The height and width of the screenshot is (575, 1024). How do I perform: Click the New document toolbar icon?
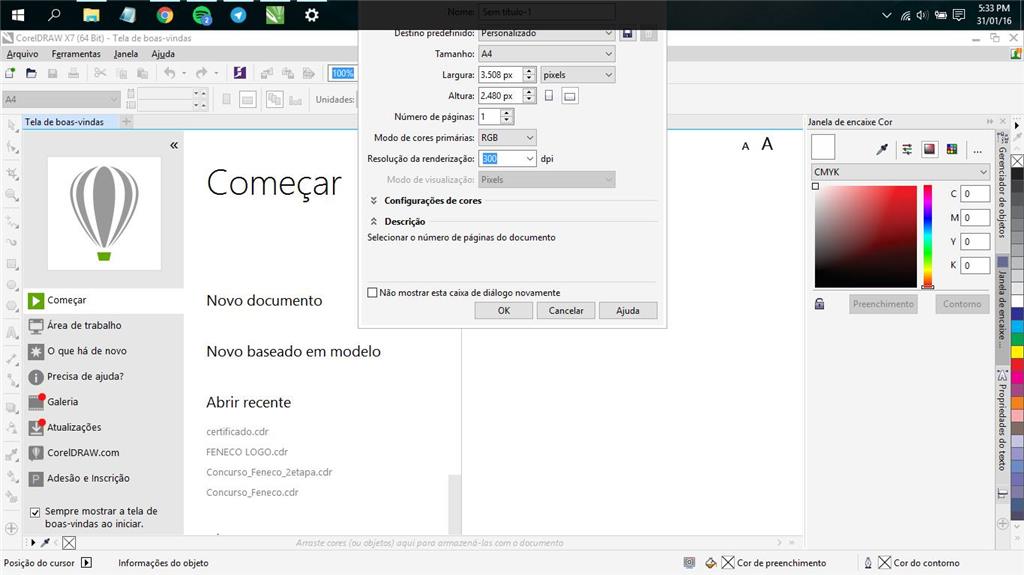click(x=10, y=73)
